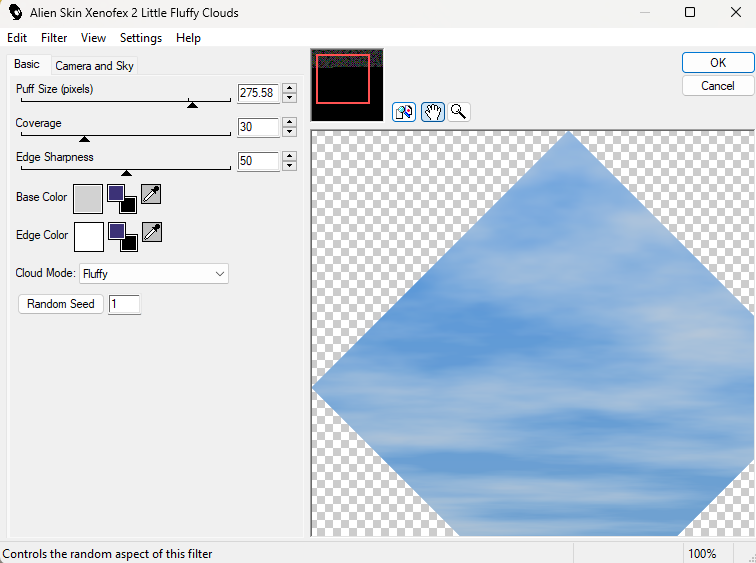This screenshot has width=756, height=563.
Task: Toggle the original image preview button
Action: tap(404, 112)
